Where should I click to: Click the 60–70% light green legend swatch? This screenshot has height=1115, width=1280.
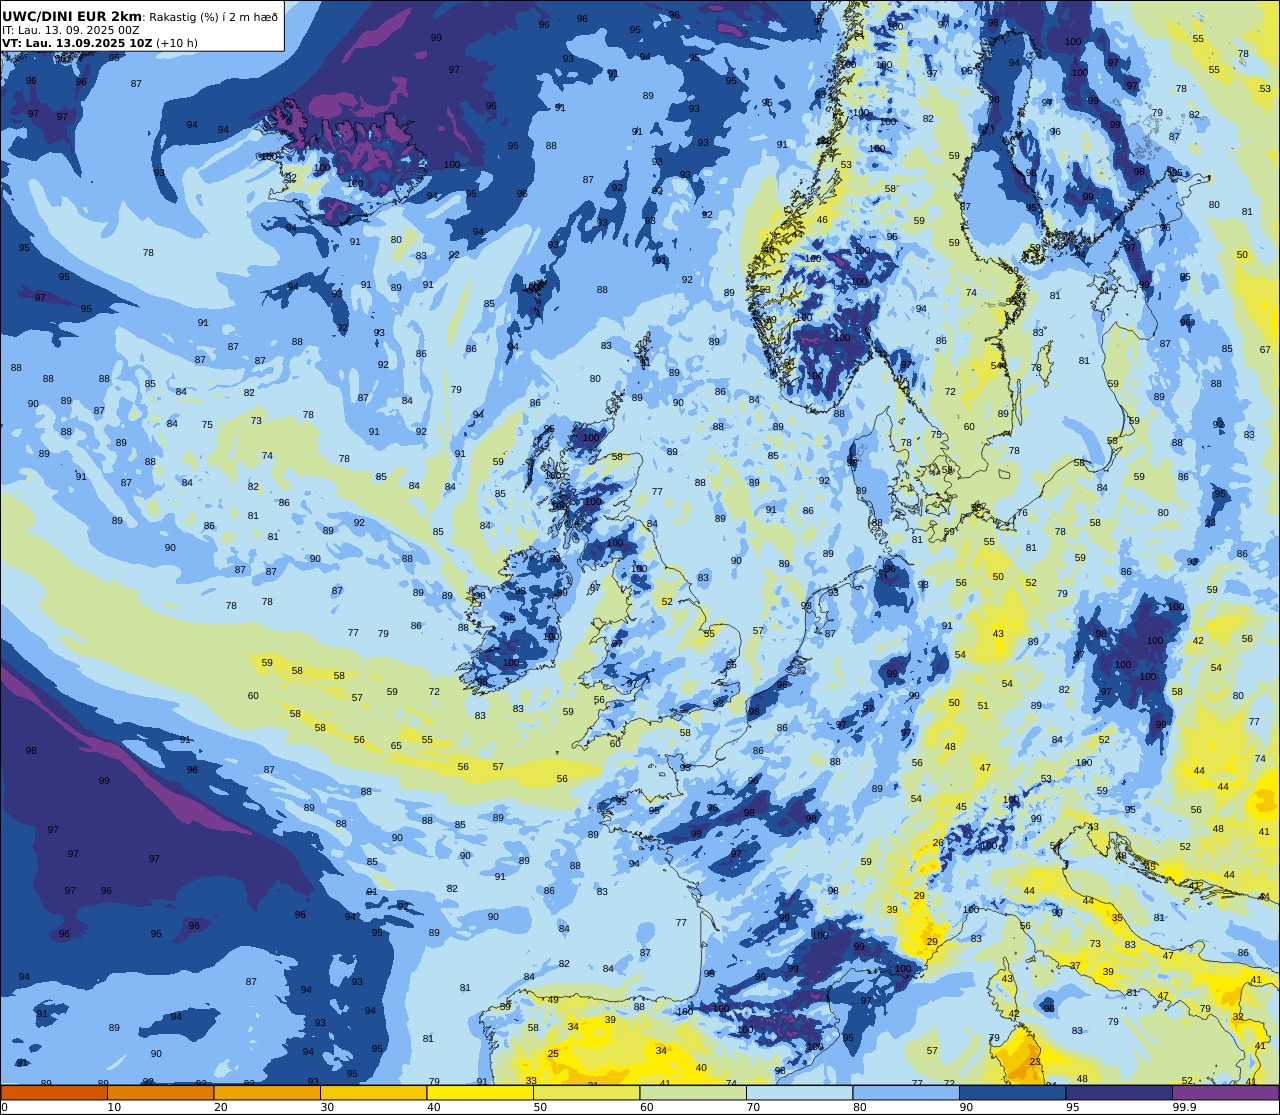click(x=693, y=1093)
